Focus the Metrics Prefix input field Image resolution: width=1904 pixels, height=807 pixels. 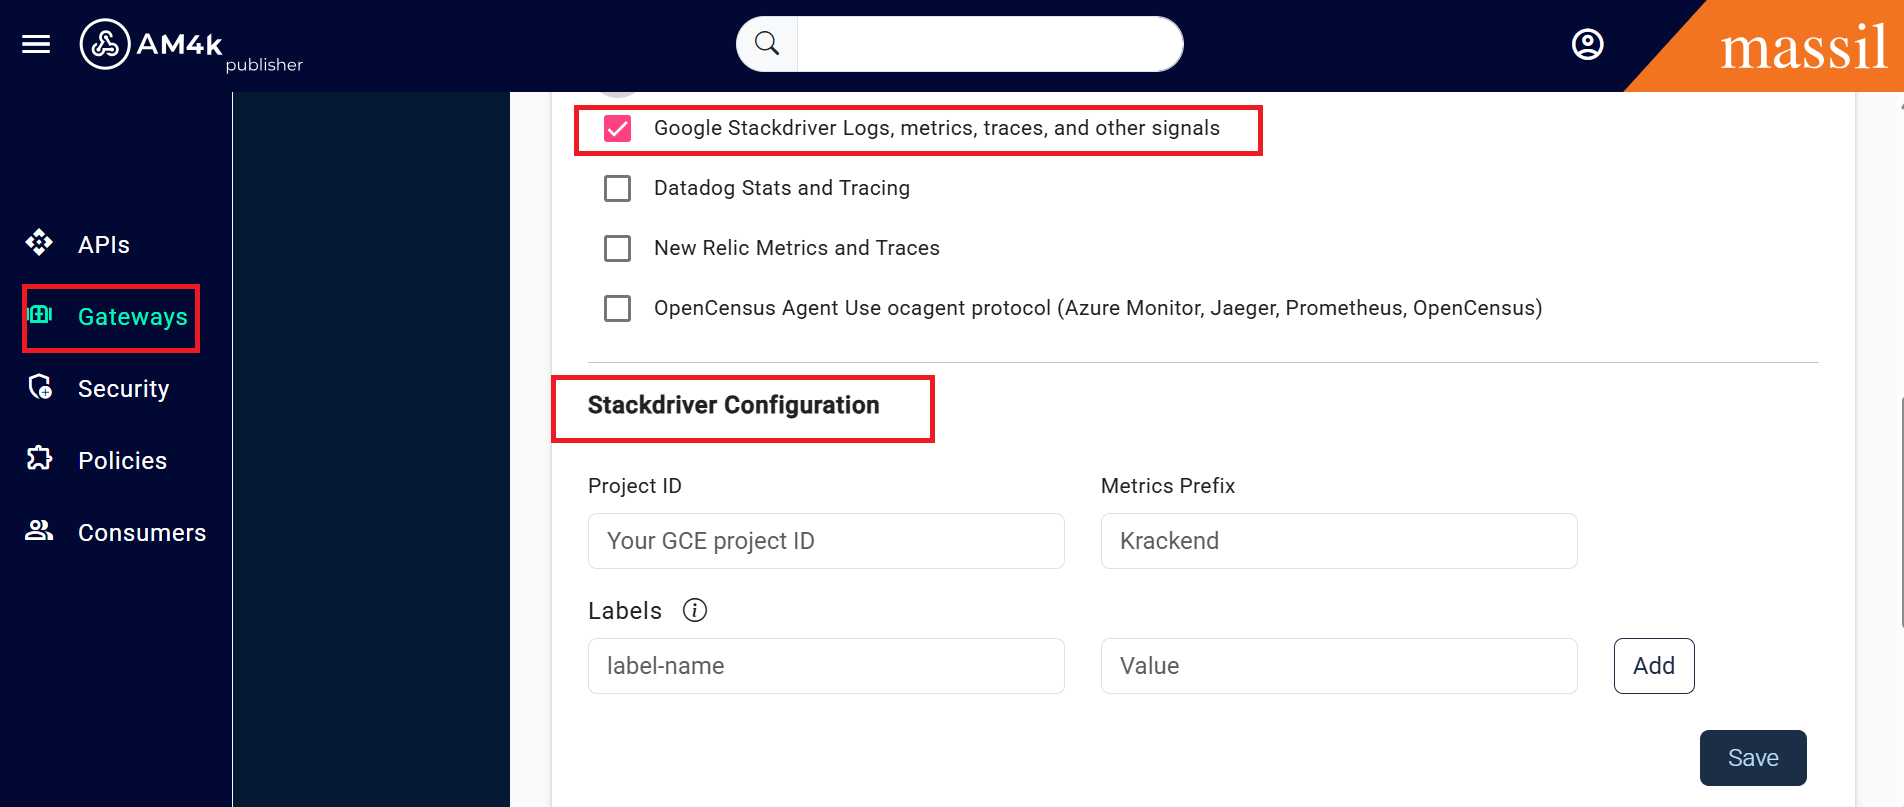point(1338,541)
